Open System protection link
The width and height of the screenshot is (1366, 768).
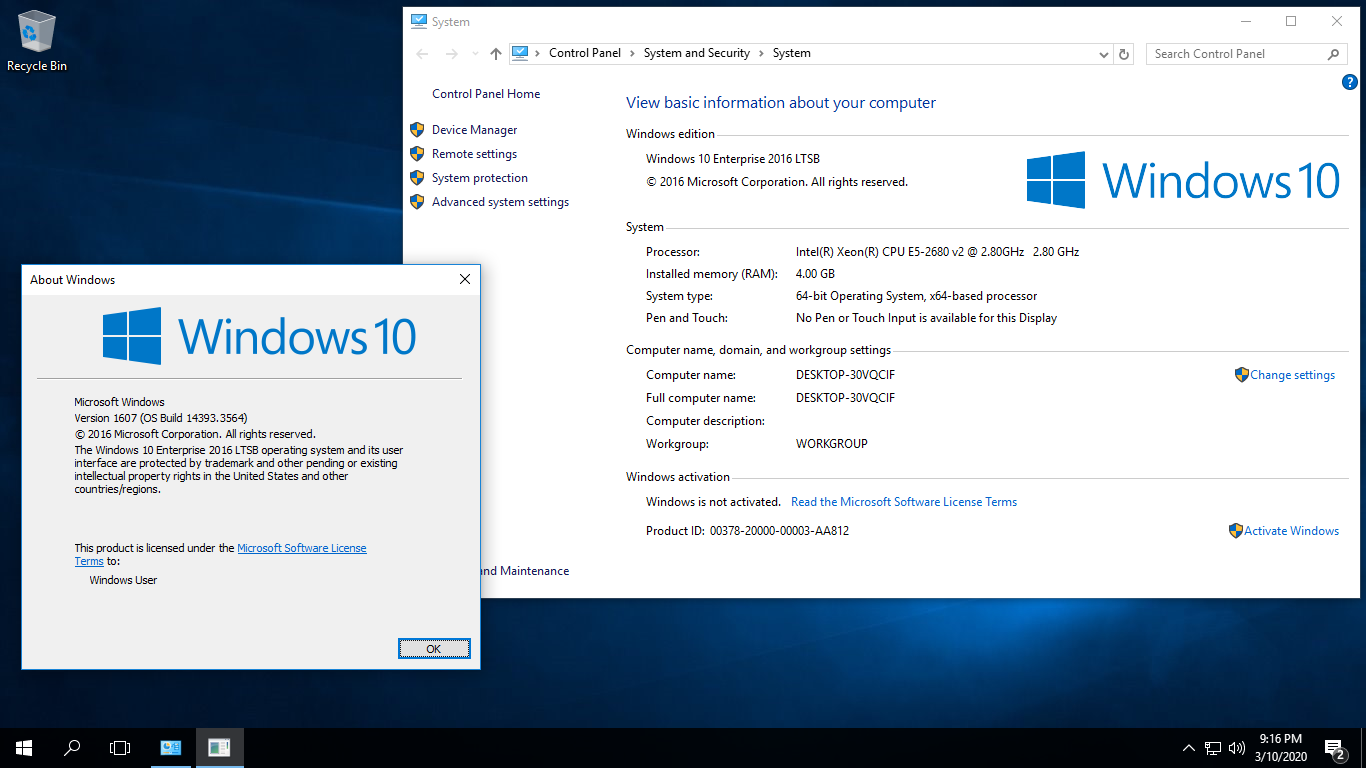coord(480,178)
